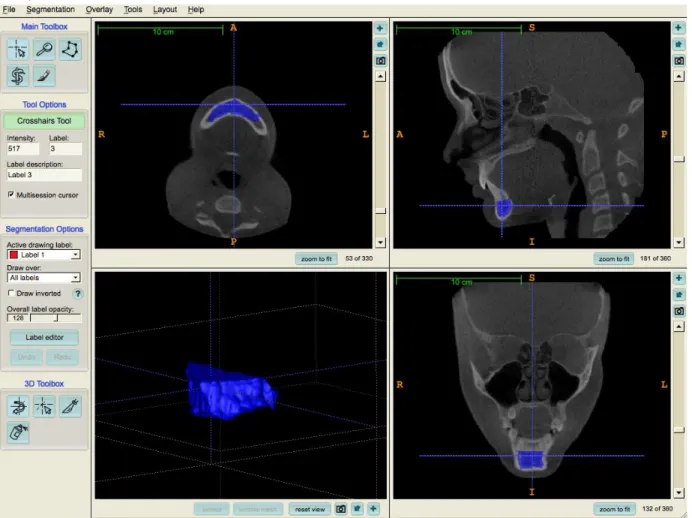Open the Draw over All labels dropdown

[x=43, y=278]
